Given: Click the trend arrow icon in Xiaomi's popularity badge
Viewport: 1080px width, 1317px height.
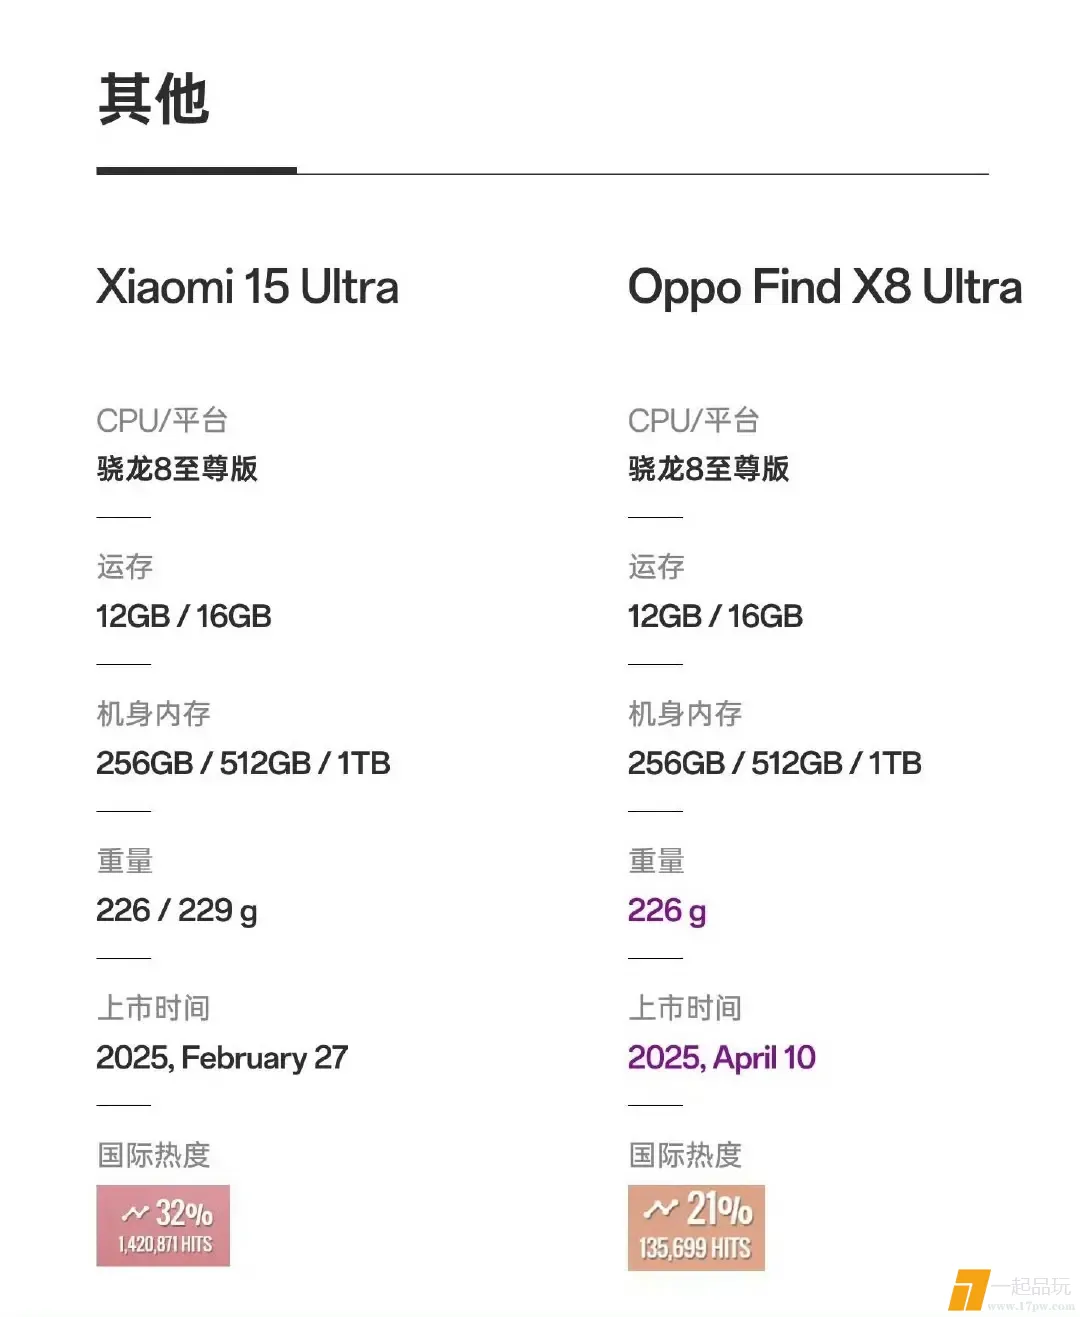Looking at the screenshot, I should coord(134,1213).
